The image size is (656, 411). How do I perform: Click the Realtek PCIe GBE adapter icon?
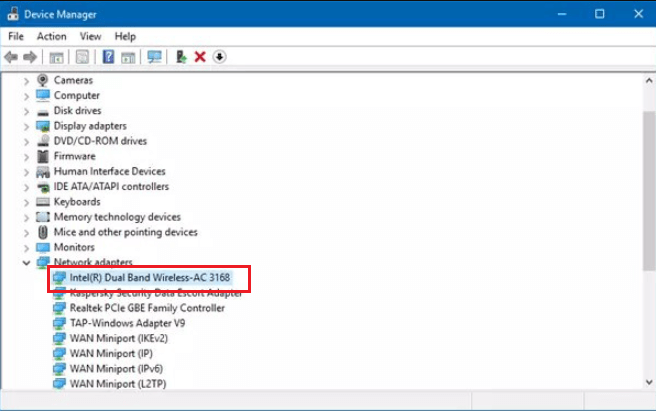[59, 308]
